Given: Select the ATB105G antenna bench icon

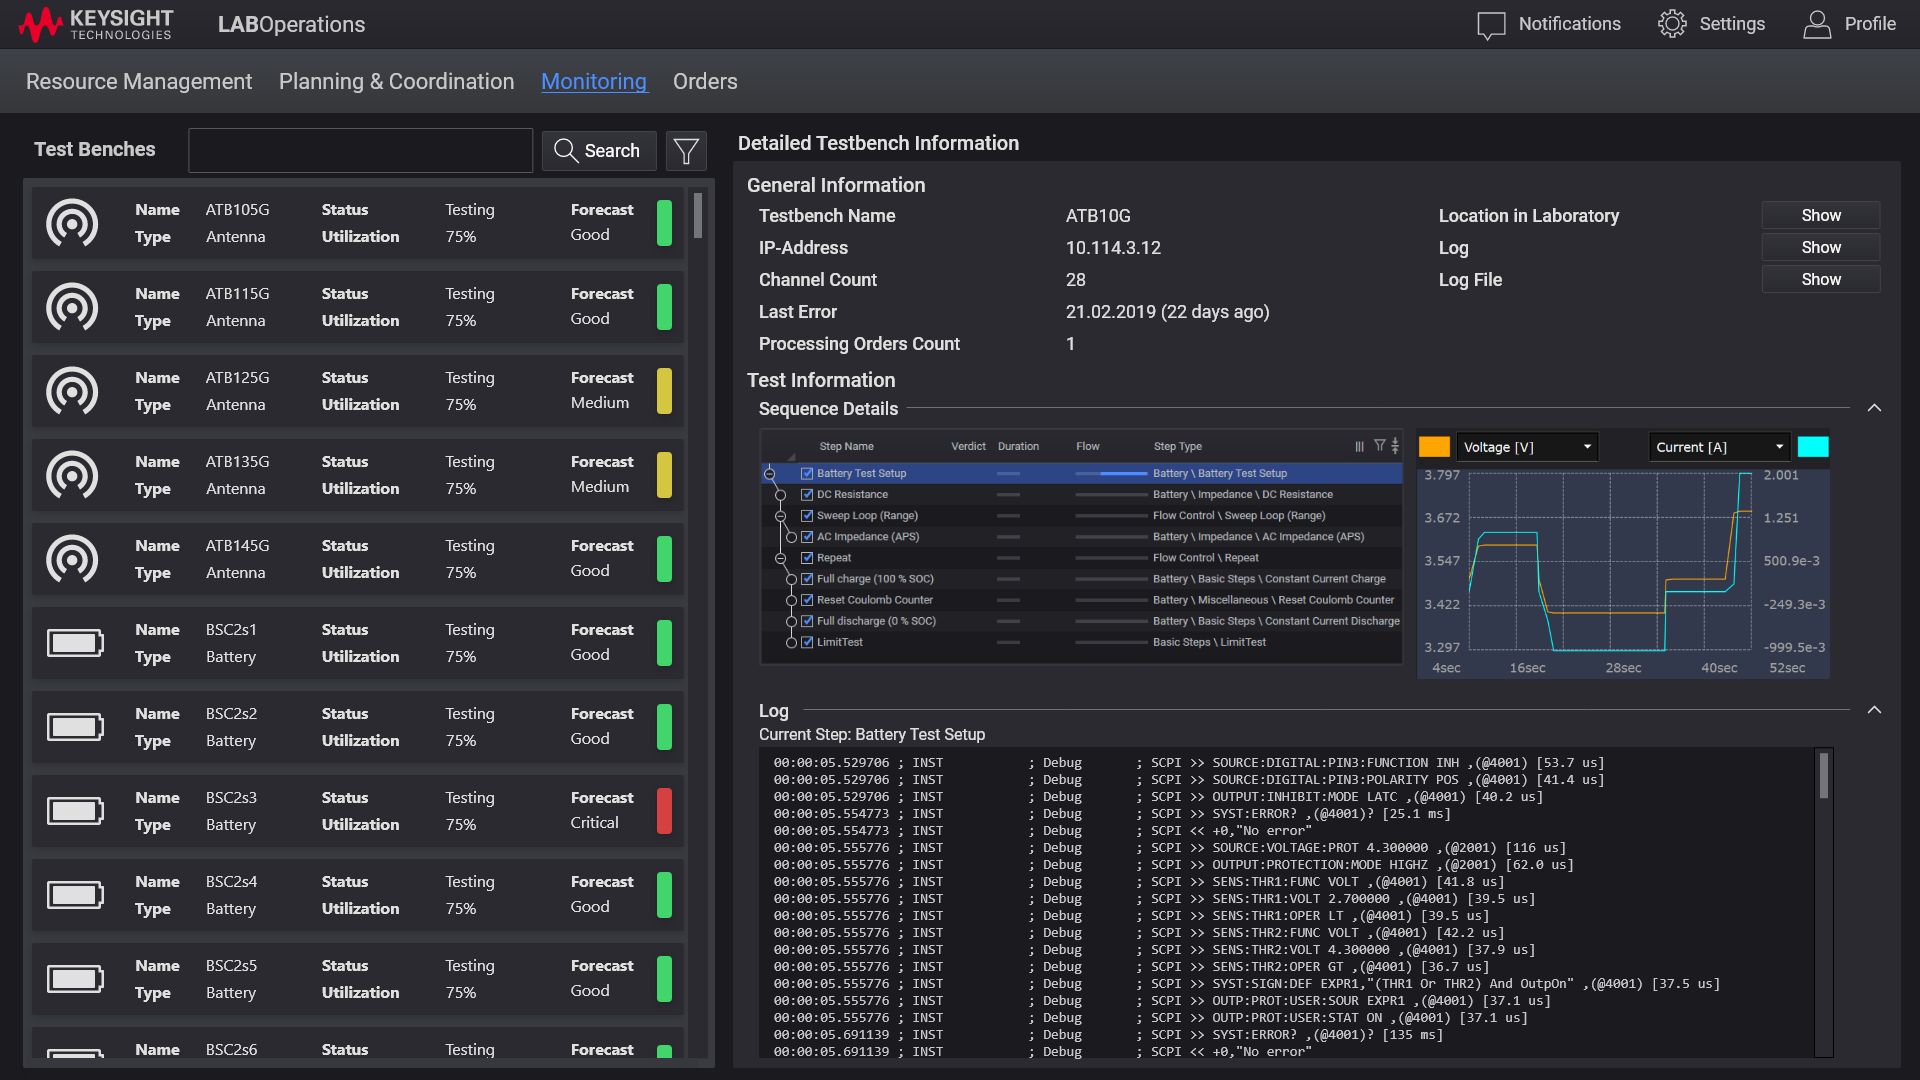Looking at the screenshot, I should tap(72, 223).
